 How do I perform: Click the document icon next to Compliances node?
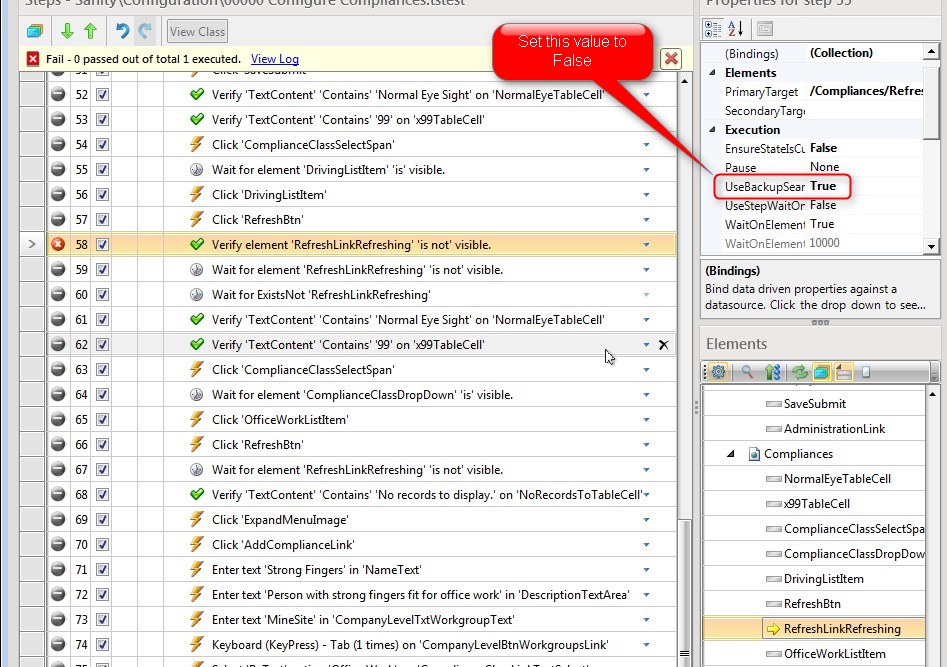pos(754,454)
